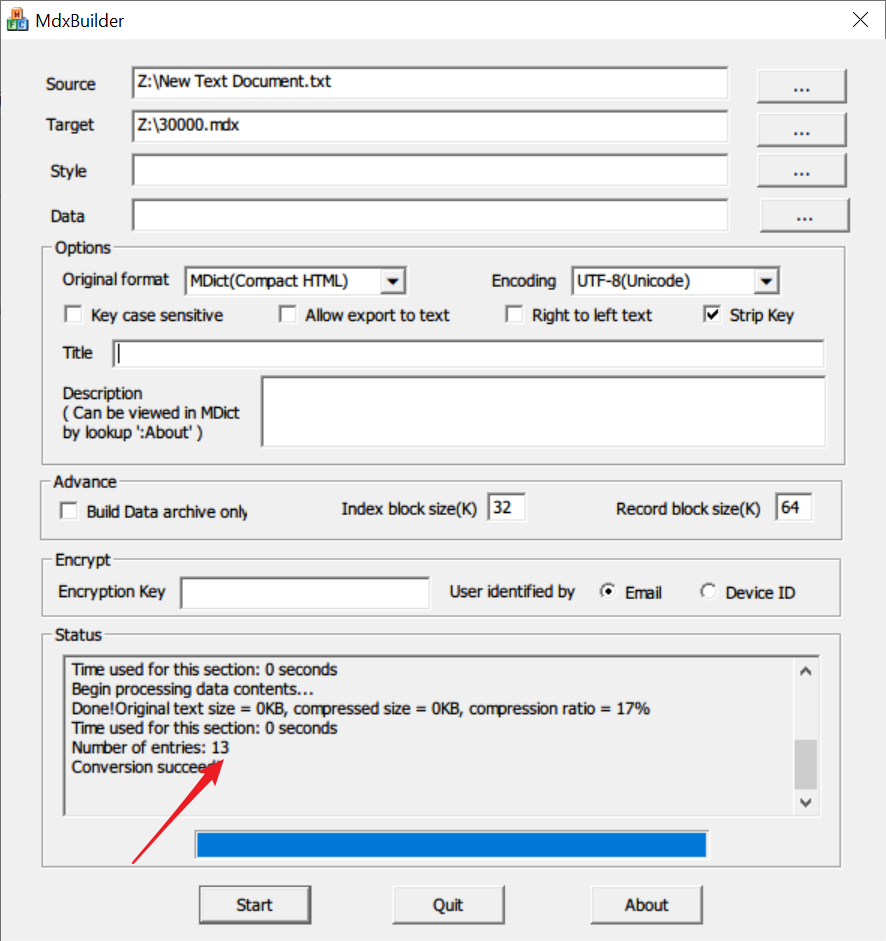Click status log scroll up arrow
886x941 pixels.
coord(806,672)
